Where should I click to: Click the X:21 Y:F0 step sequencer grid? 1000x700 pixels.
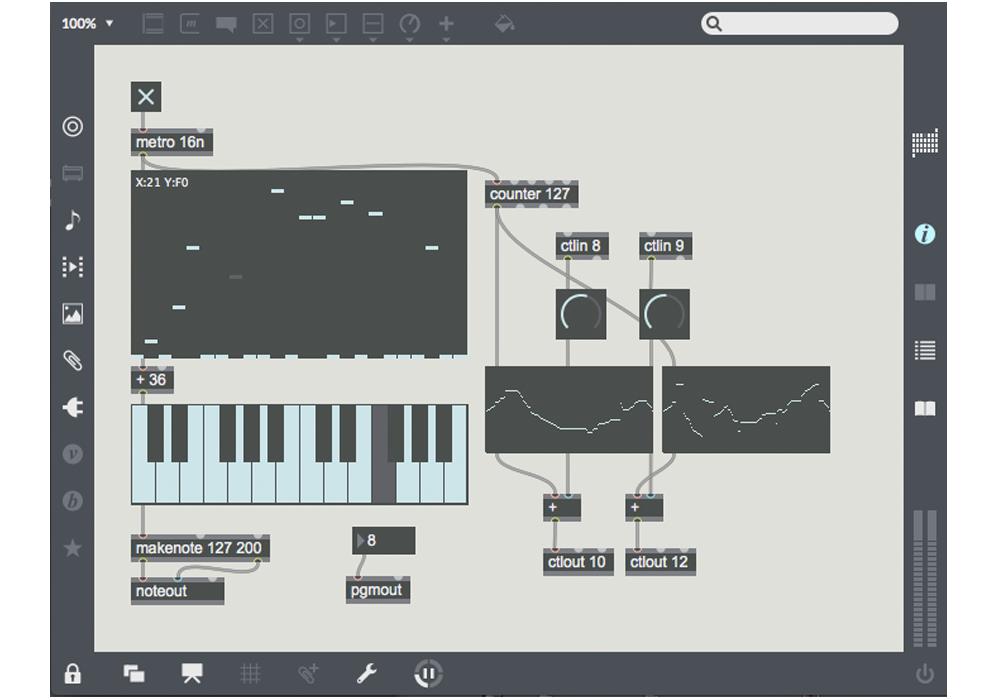tap(299, 263)
